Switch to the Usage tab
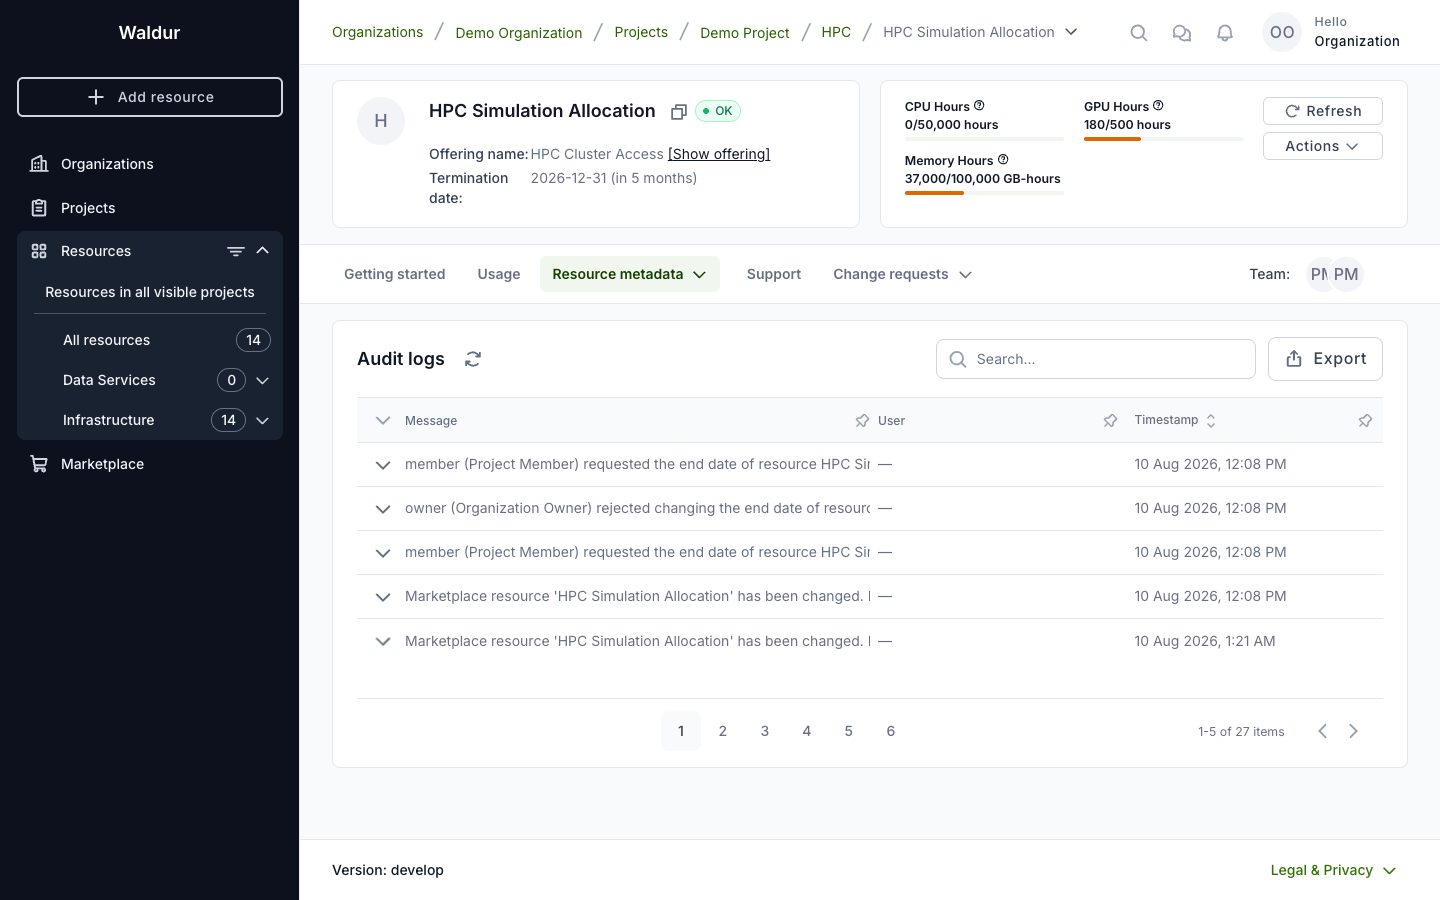Screen dimensions: 1440x900 tap(499, 274)
